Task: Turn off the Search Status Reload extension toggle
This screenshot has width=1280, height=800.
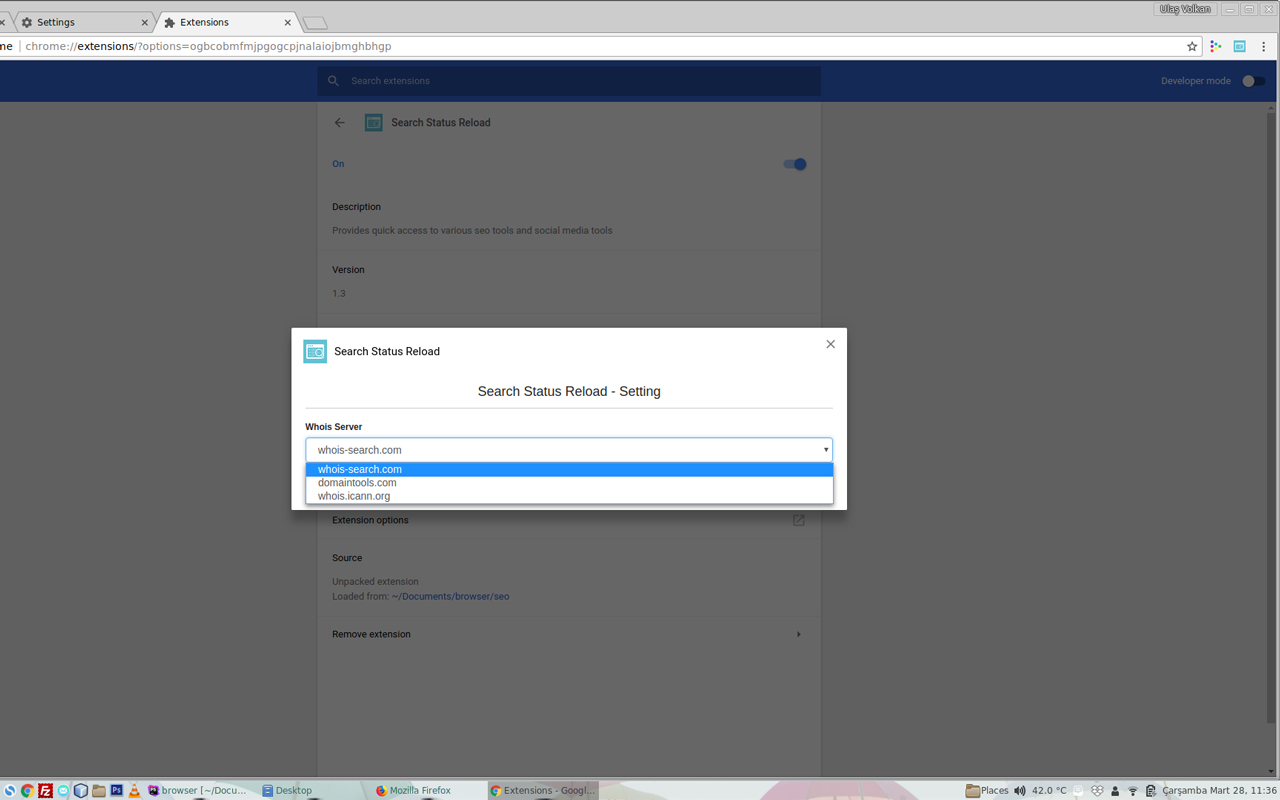Action: click(793, 164)
